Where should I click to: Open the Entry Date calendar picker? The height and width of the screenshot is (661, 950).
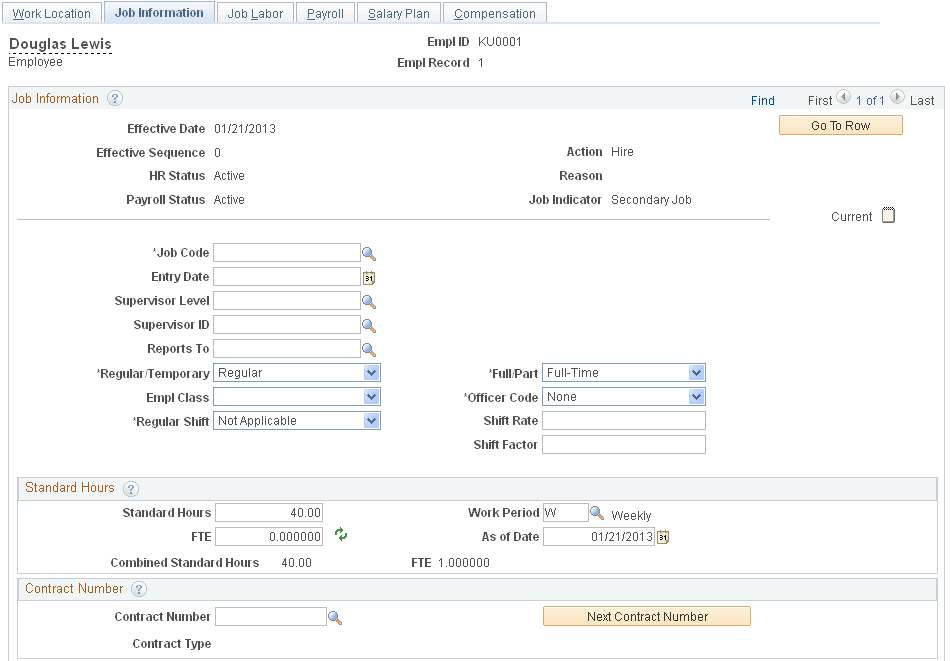point(369,278)
